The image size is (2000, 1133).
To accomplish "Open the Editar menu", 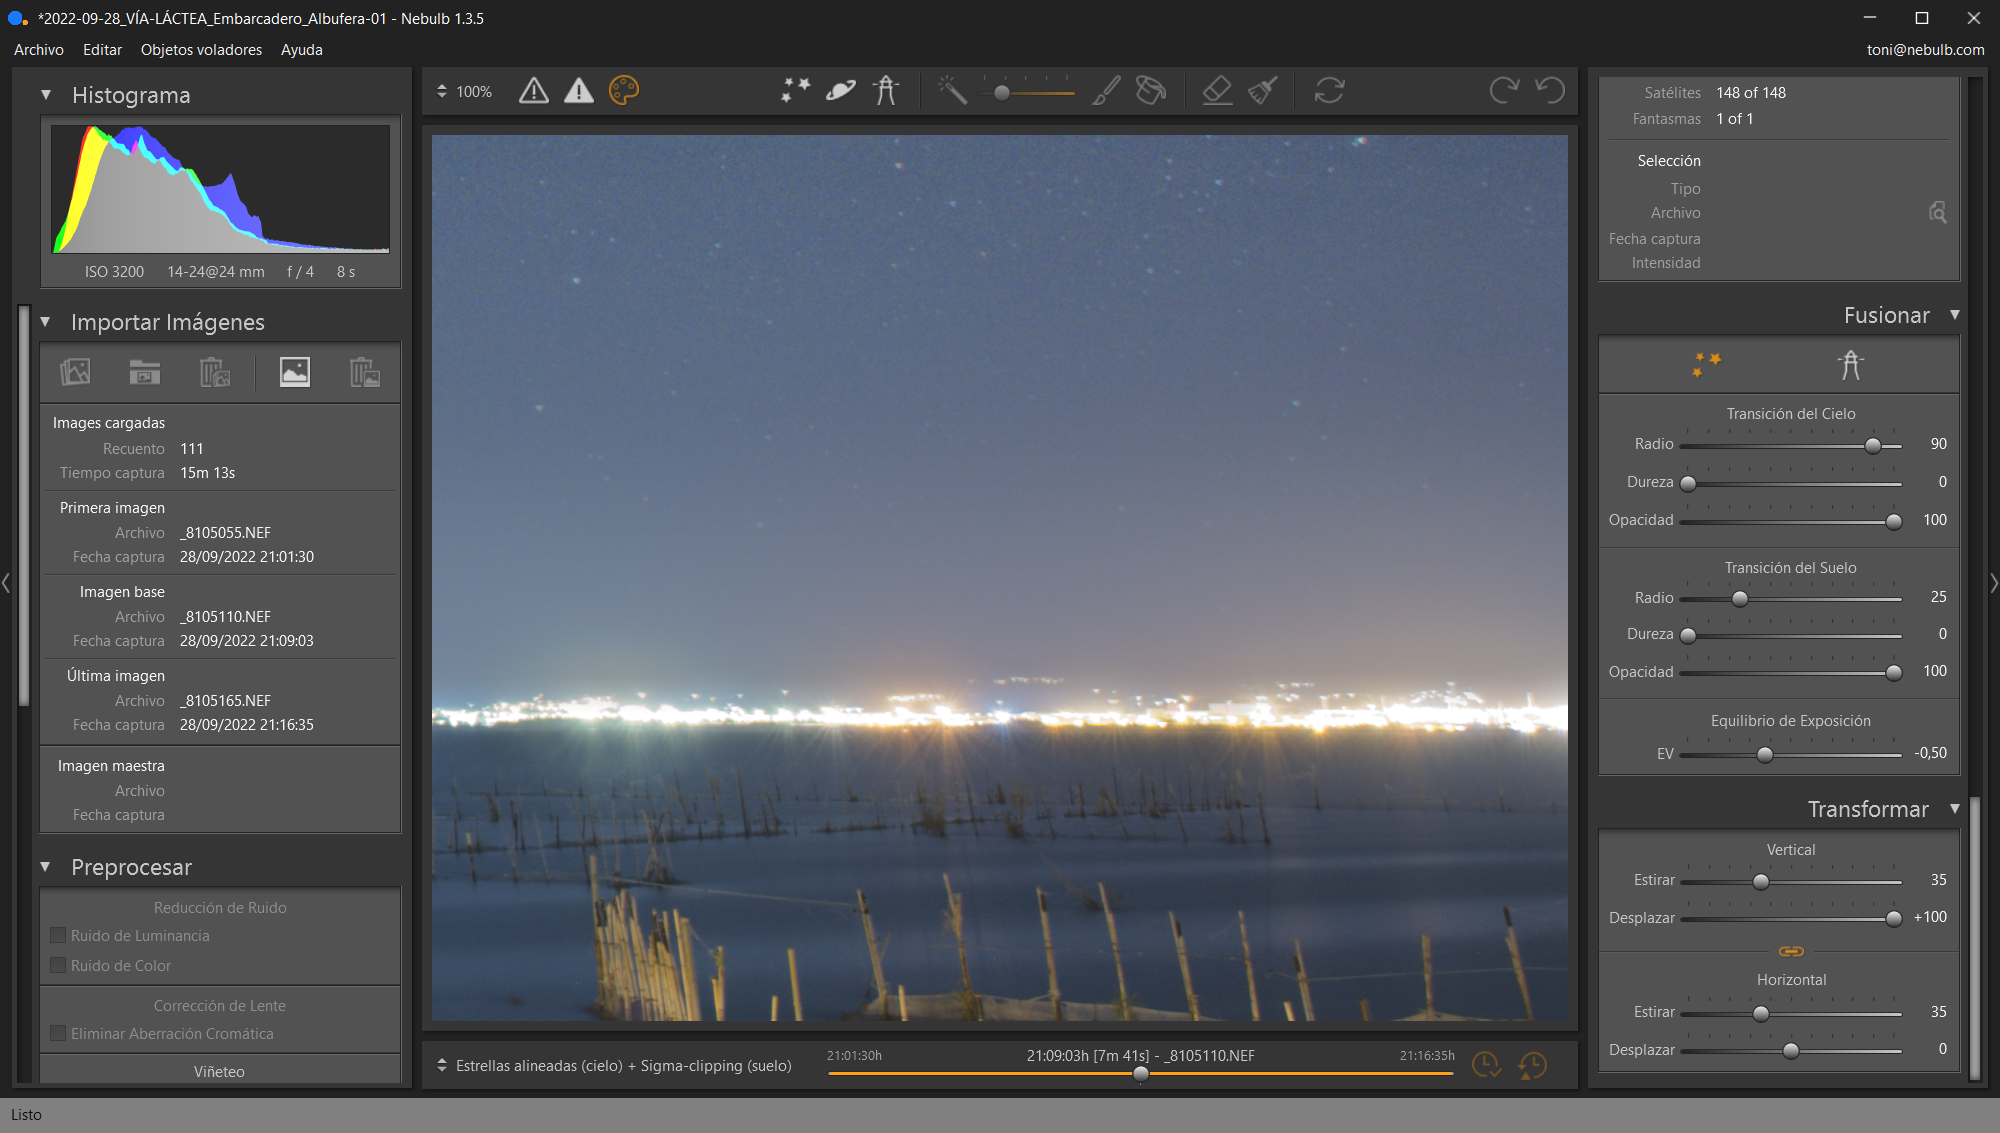I will click(102, 50).
